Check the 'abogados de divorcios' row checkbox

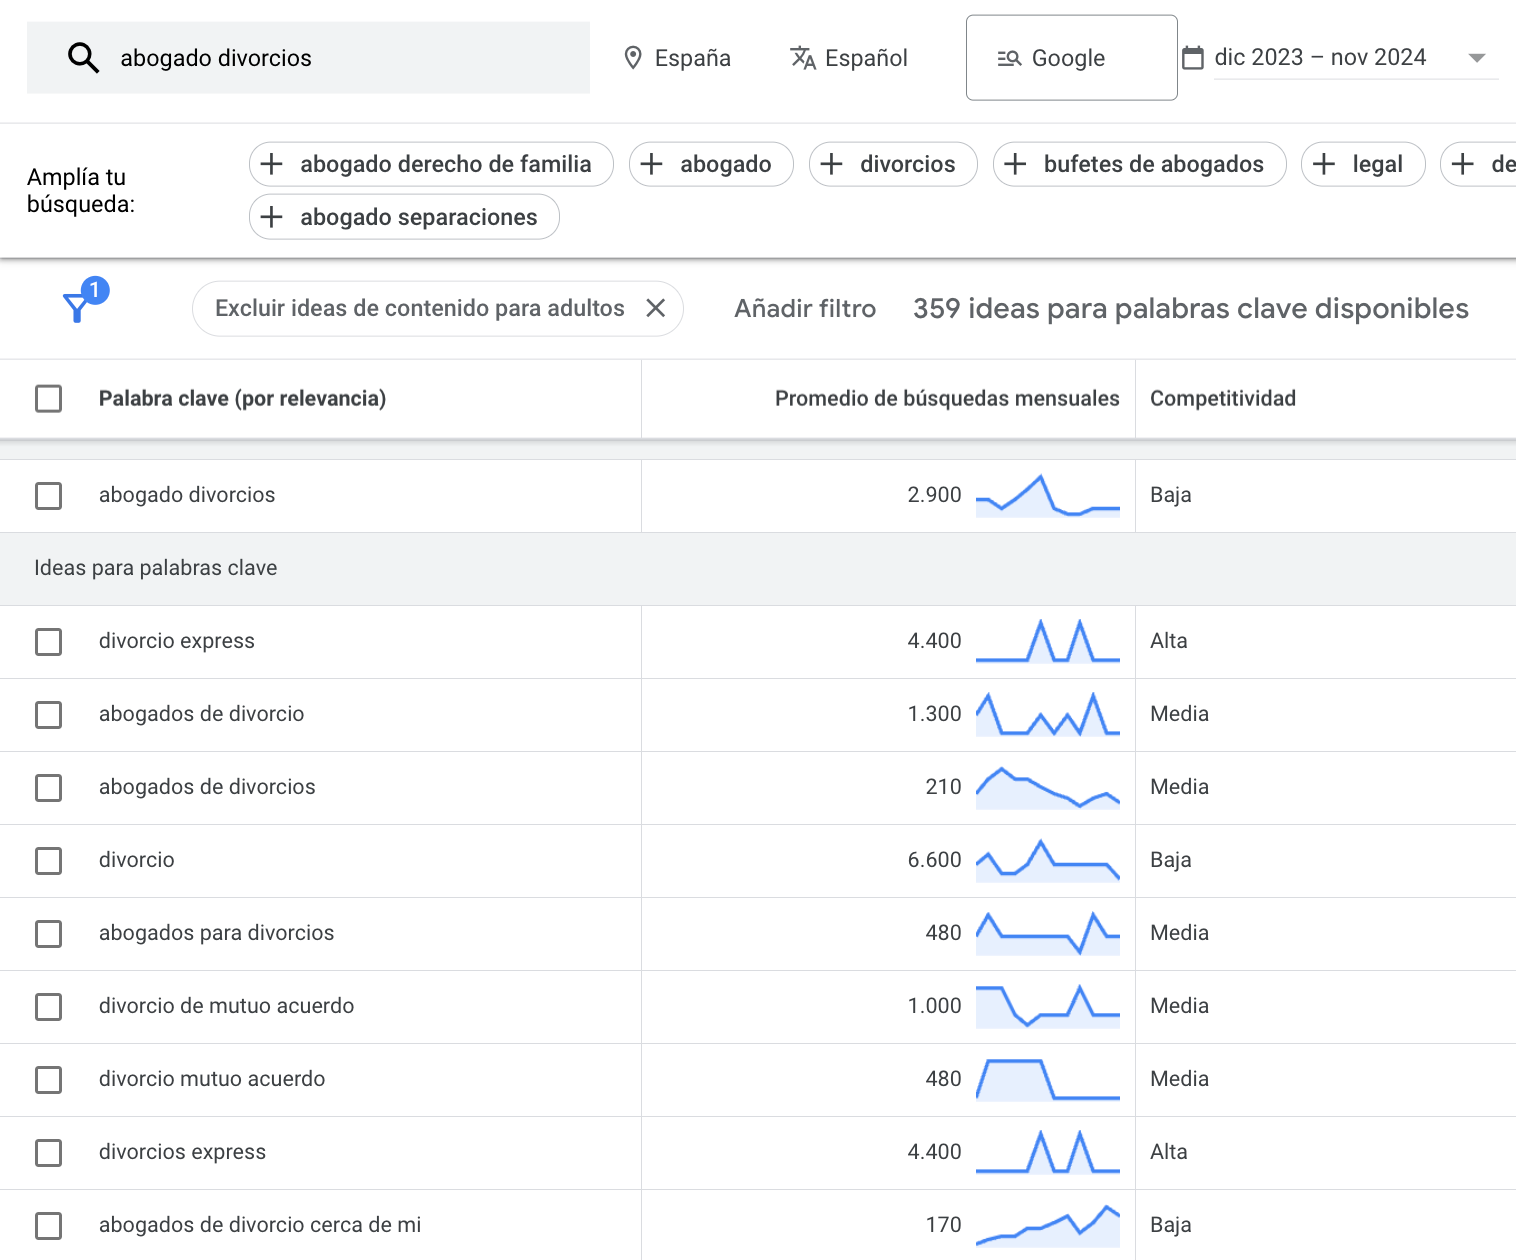click(48, 788)
